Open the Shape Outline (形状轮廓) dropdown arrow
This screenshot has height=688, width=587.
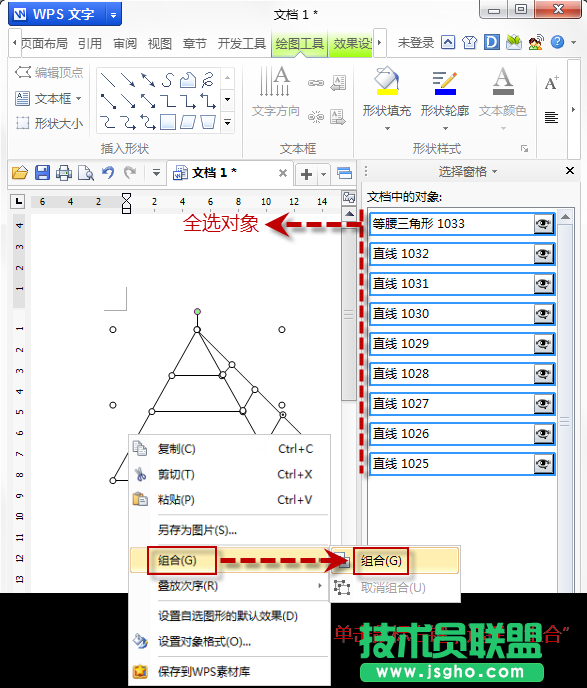pyautogui.click(x=445, y=129)
